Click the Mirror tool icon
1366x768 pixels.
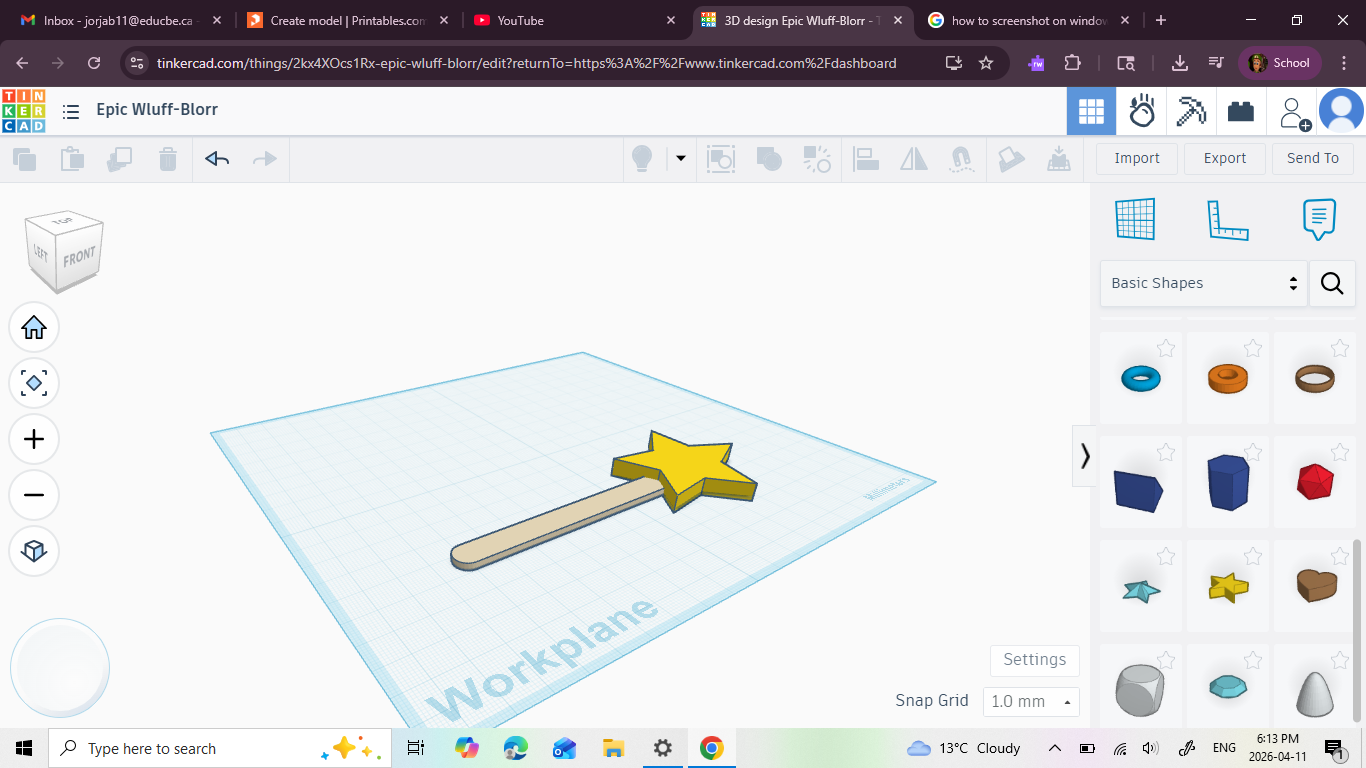point(913,158)
